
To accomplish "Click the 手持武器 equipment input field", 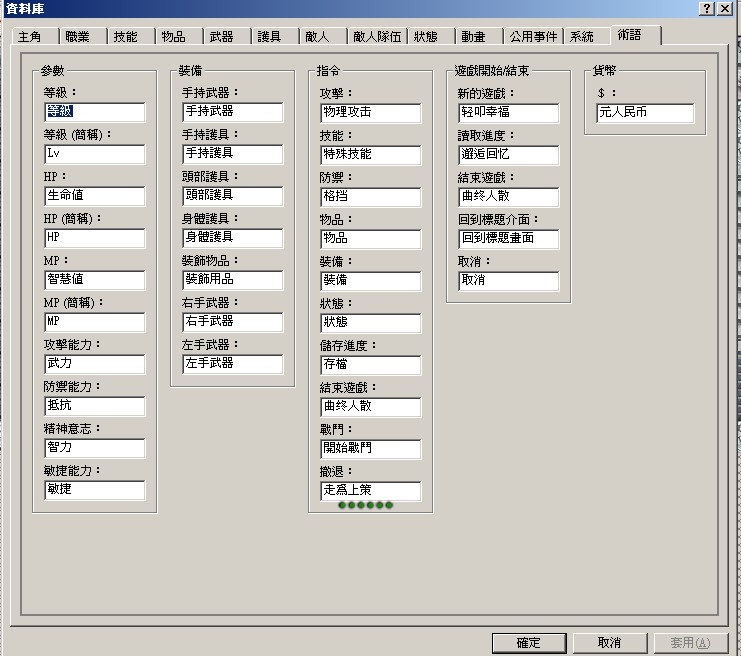I will pos(233,112).
